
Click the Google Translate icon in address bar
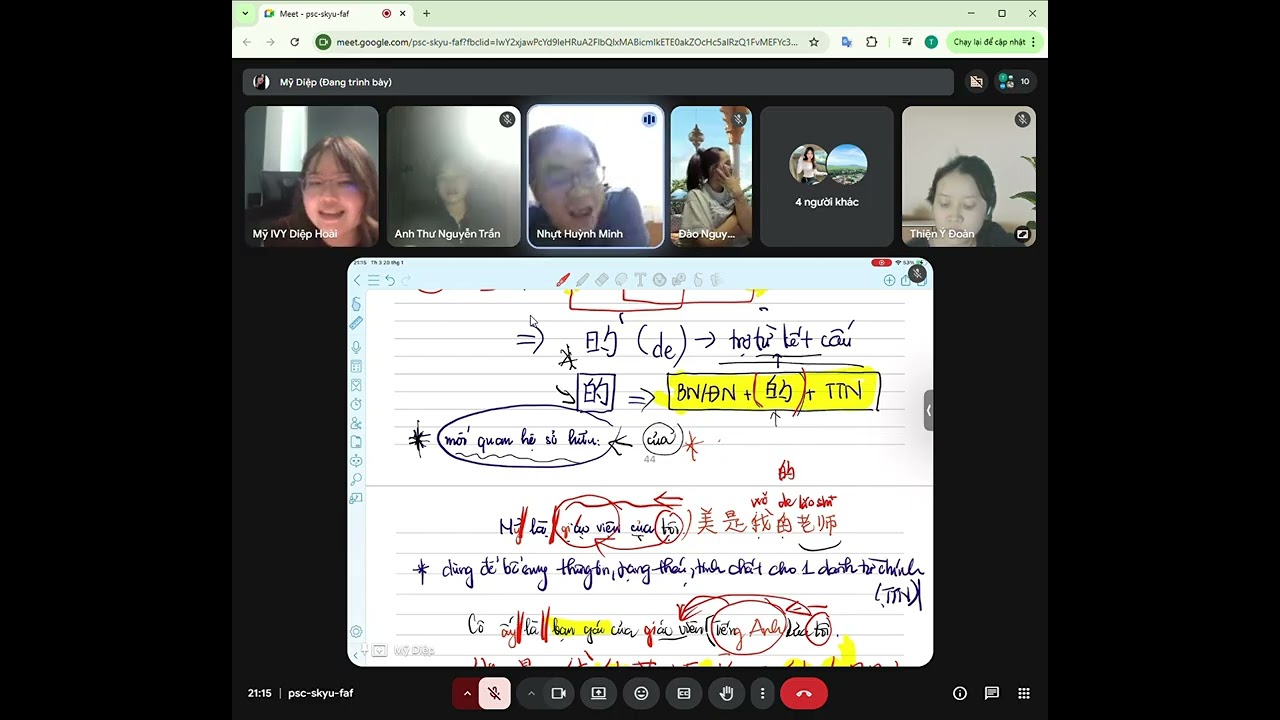(847, 42)
